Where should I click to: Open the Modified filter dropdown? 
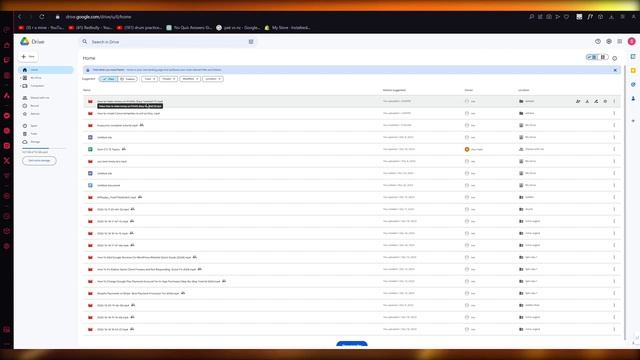(x=190, y=79)
